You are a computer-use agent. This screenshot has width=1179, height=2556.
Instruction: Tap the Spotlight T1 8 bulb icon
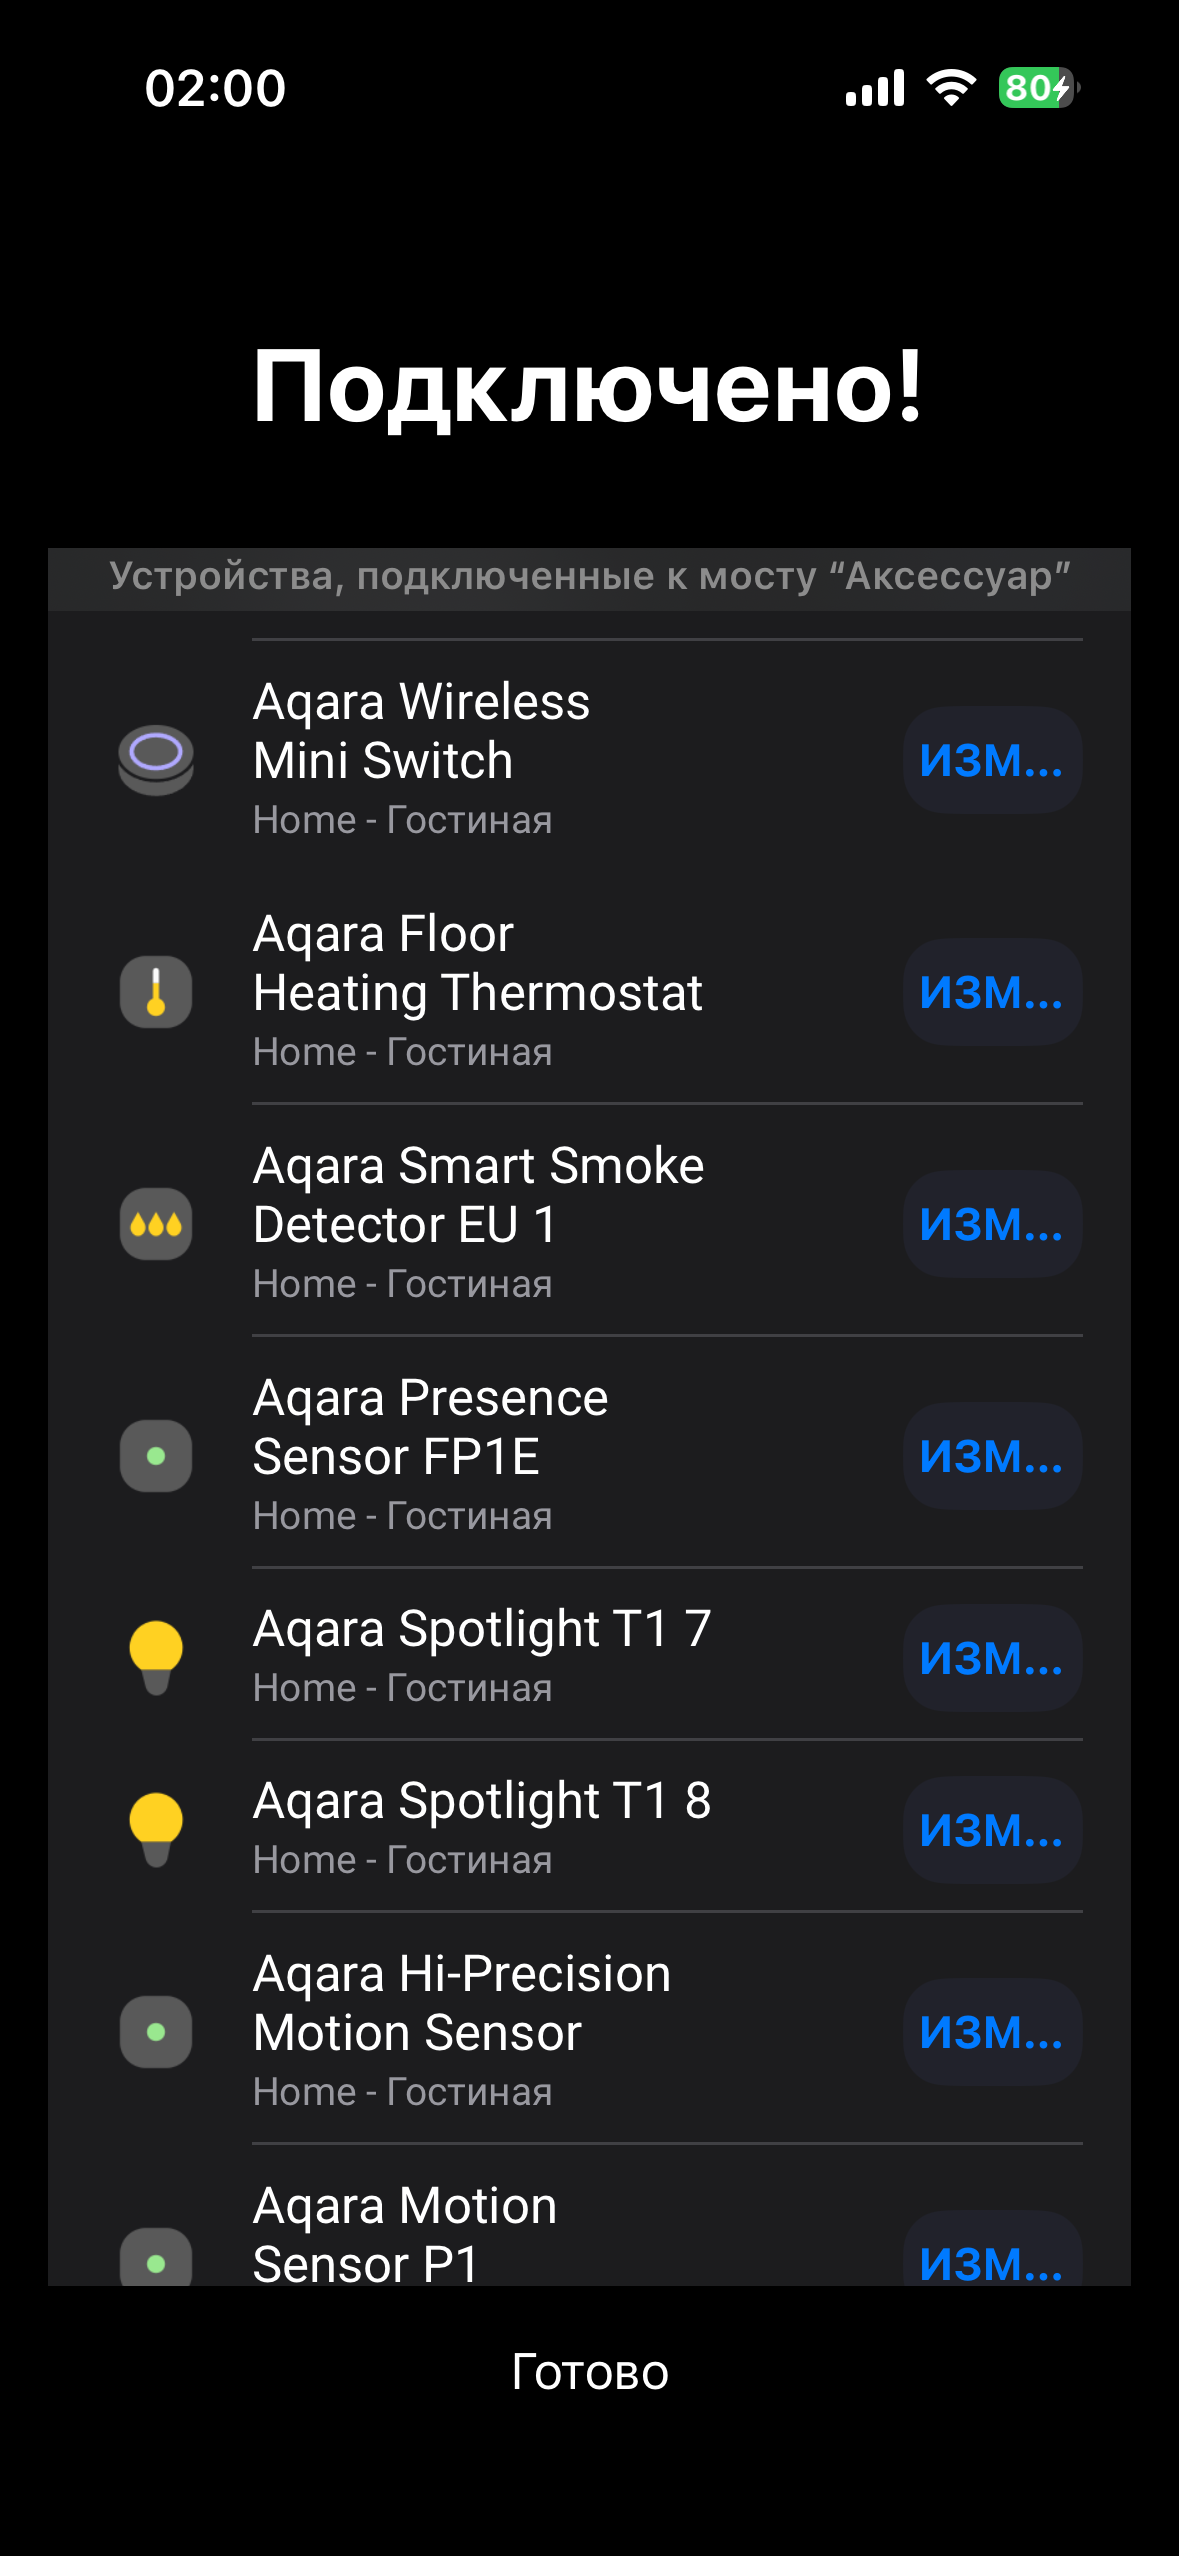[x=156, y=1829]
